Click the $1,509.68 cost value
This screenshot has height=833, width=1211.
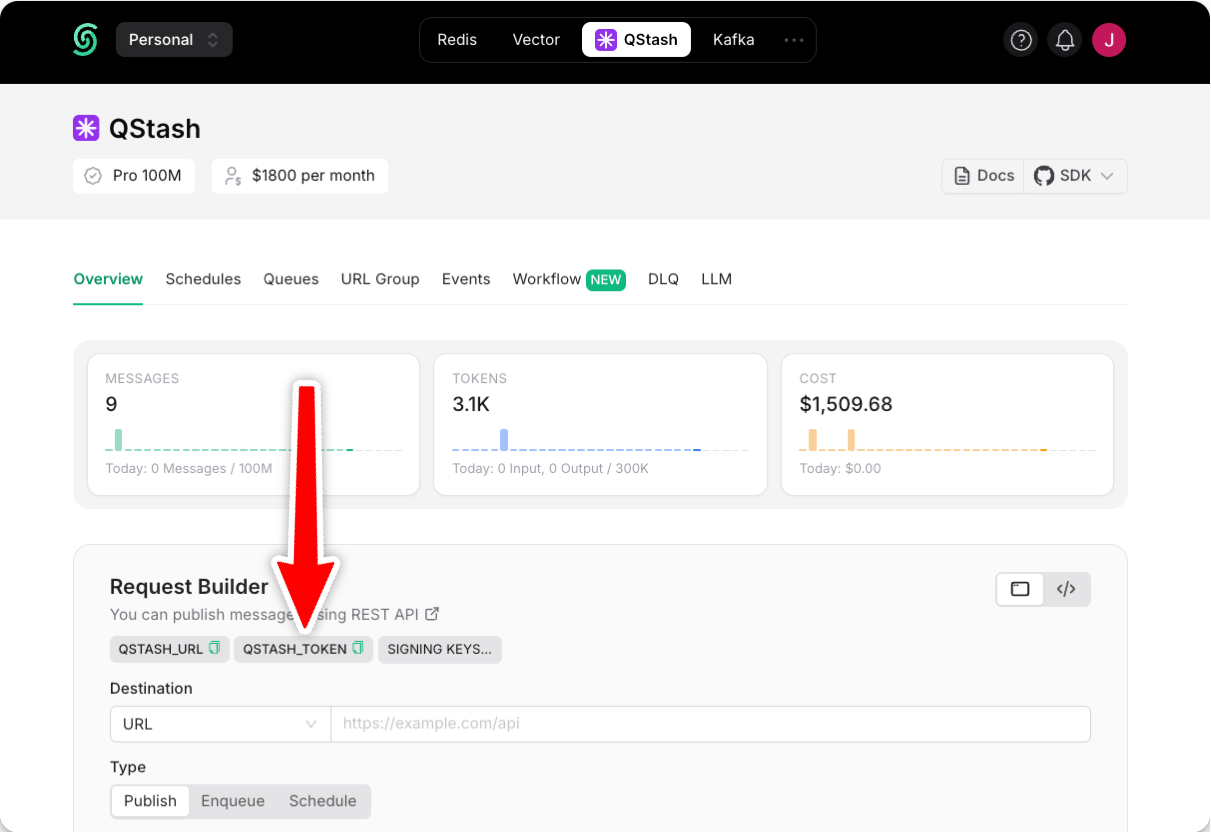846,404
